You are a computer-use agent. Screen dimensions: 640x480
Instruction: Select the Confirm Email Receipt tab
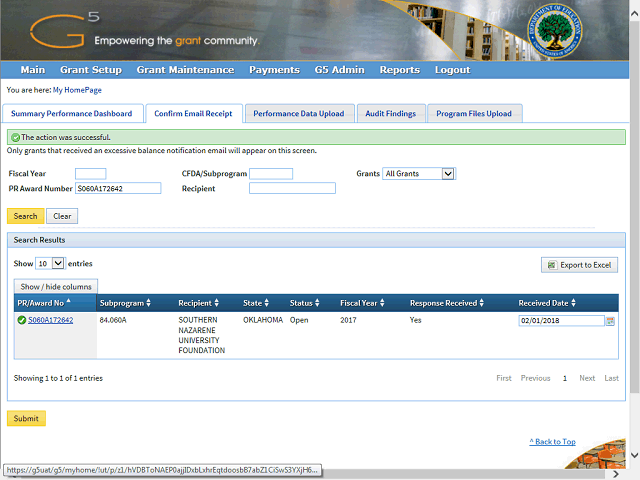[193, 113]
